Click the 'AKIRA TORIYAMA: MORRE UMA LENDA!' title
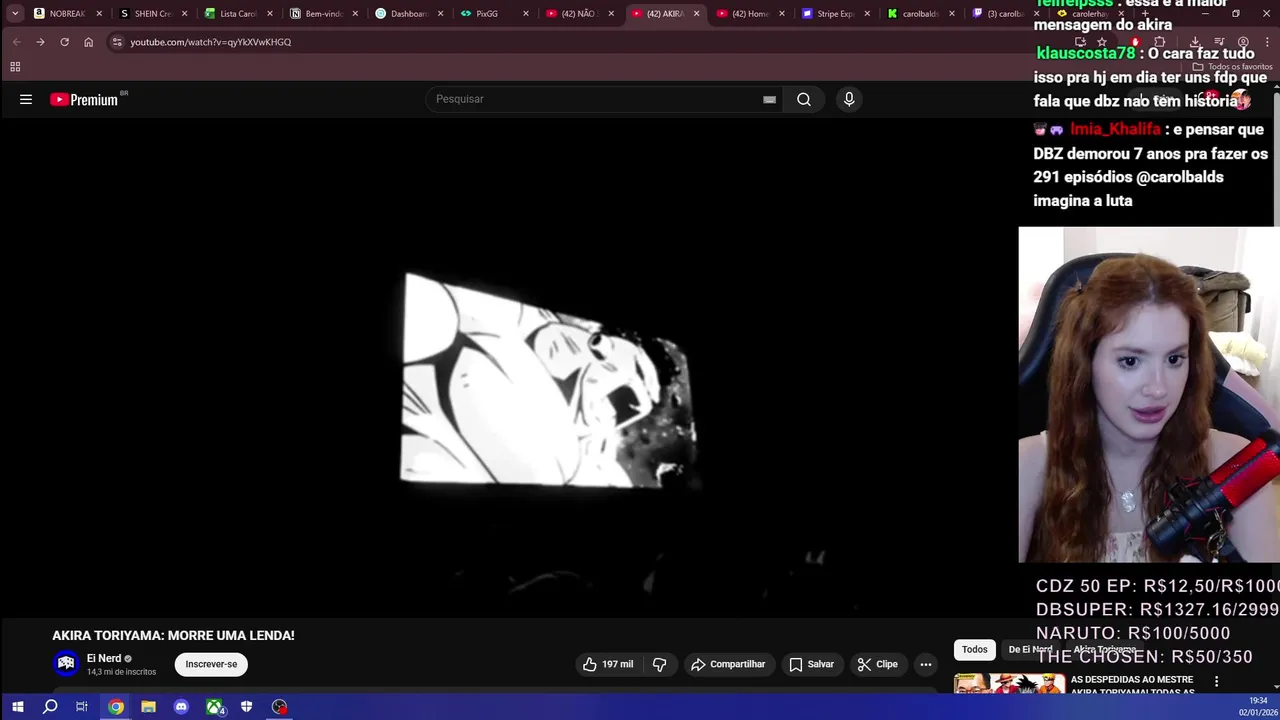1280x720 pixels. [173, 635]
